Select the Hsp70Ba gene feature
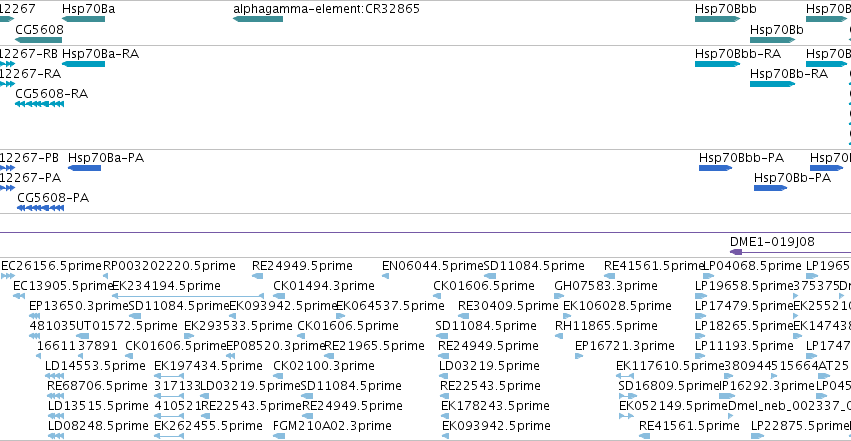The width and height of the screenshot is (851, 441). (84, 19)
